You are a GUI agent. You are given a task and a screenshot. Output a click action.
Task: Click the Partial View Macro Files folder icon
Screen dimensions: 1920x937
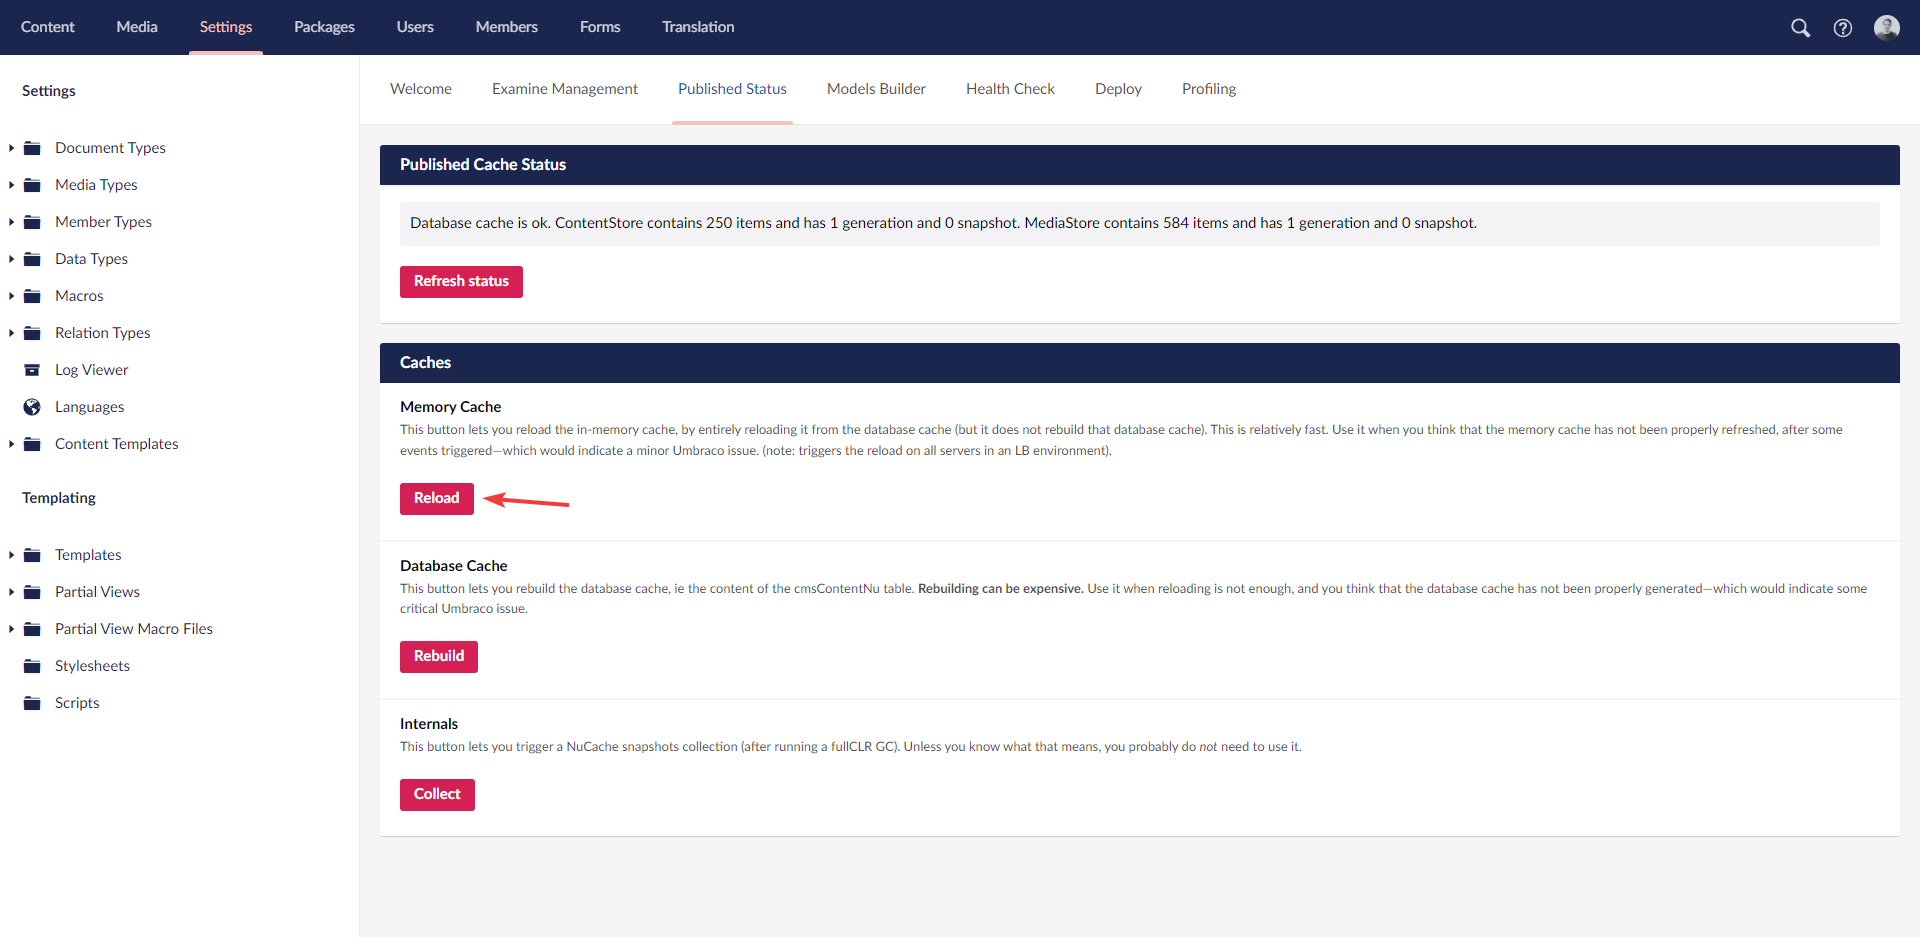tap(32, 629)
